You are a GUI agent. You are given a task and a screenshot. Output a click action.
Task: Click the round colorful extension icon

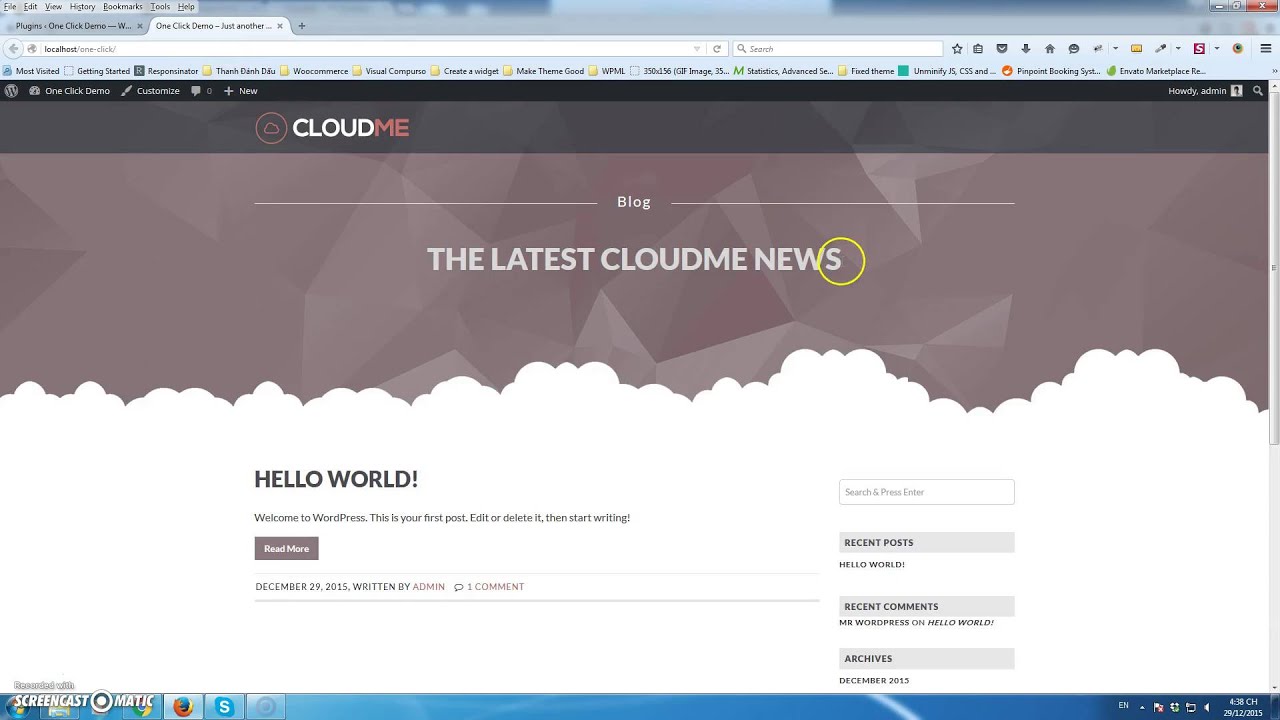(x=1238, y=48)
